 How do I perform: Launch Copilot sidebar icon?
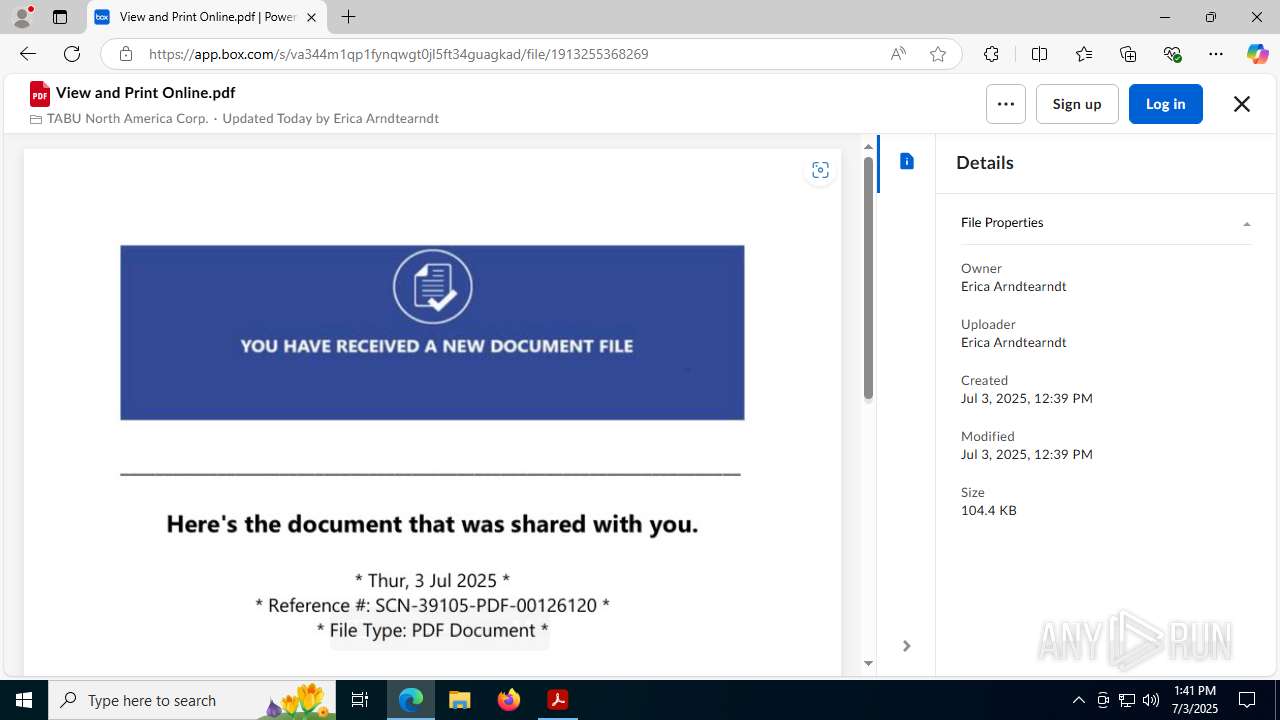point(1257,54)
